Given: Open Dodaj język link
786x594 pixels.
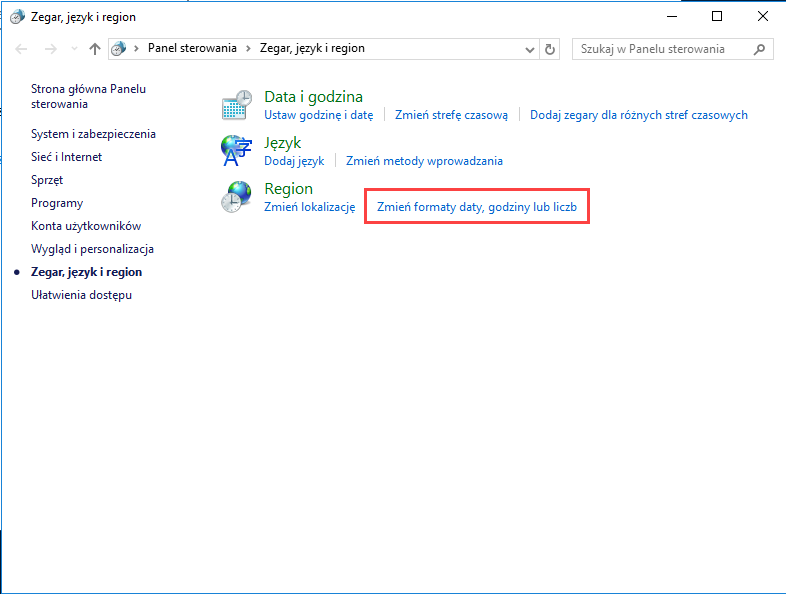Looking at the screenshot, I should coord(294,161).
